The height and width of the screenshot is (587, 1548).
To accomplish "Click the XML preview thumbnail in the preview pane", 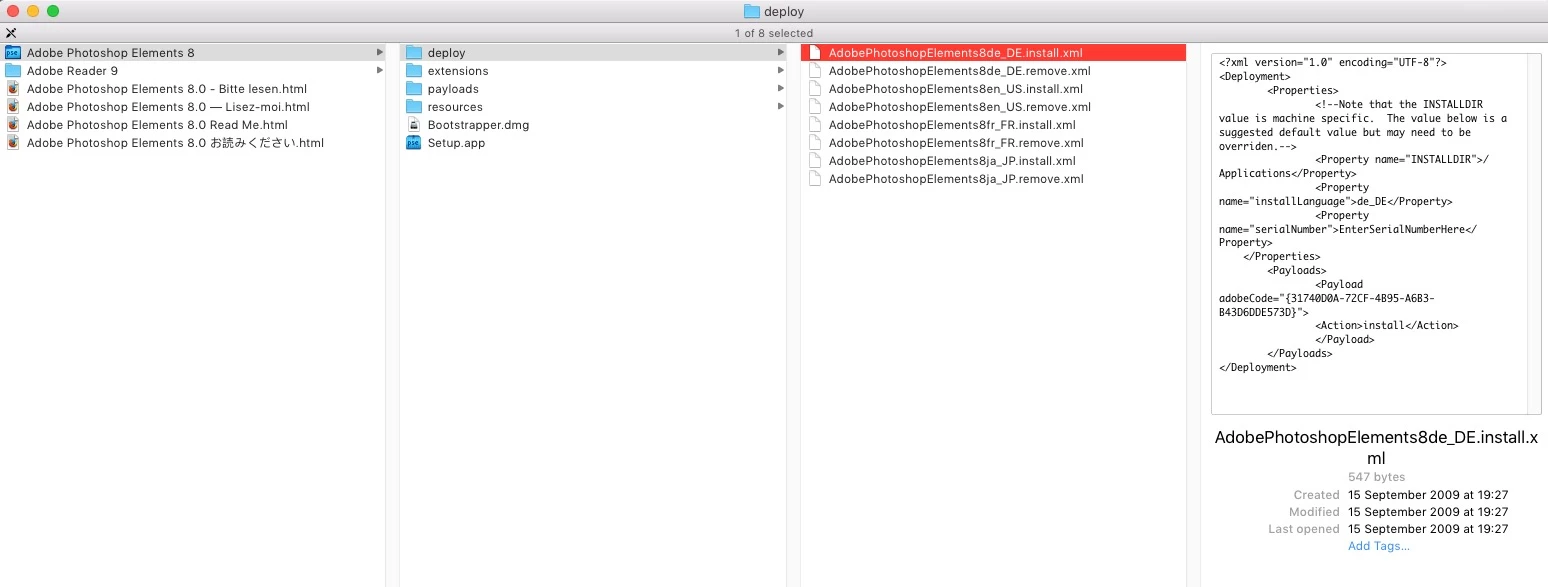I will pyautogui.click(x=1376, y=234).
